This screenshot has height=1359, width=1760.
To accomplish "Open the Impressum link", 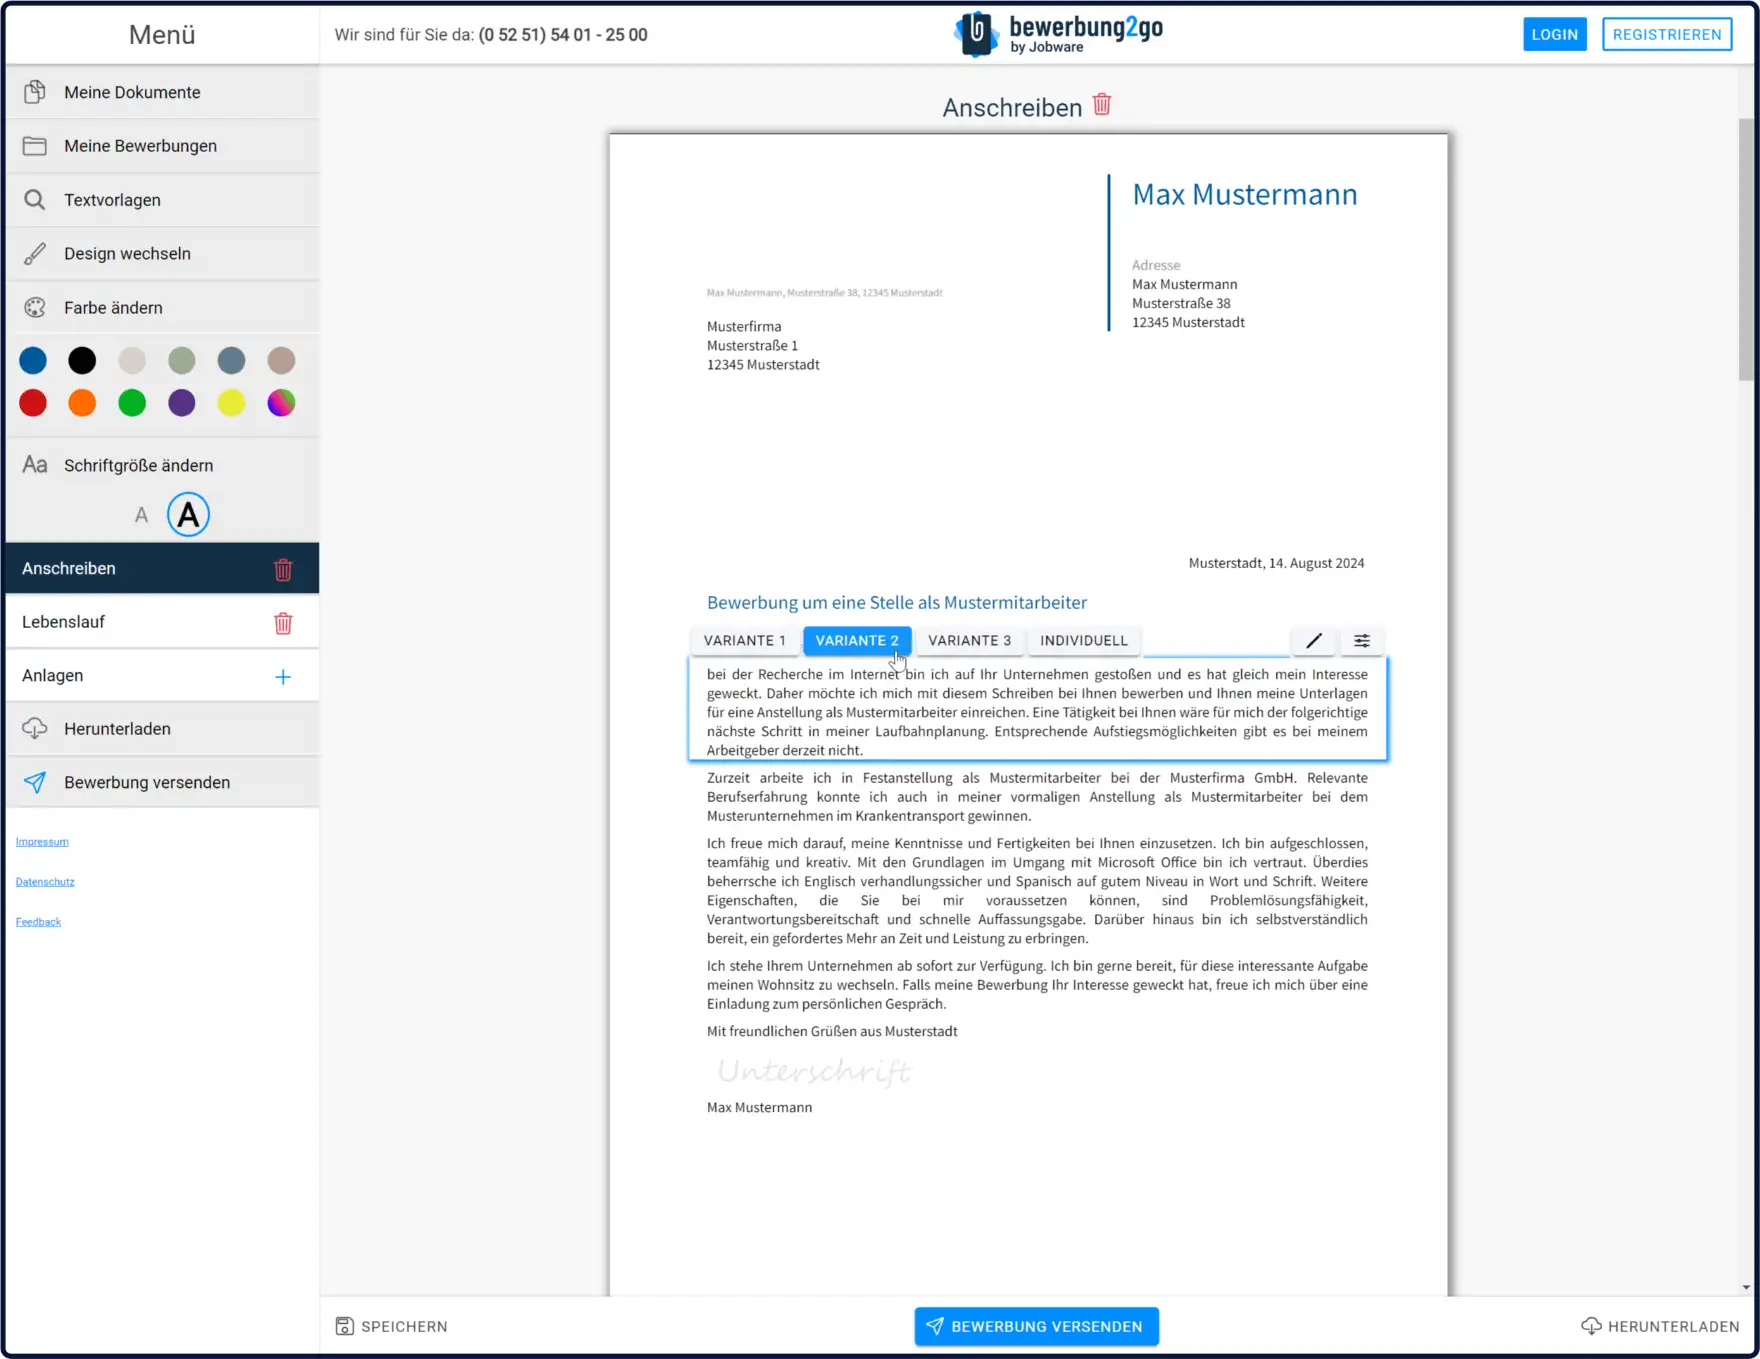I will click(x=42, y=842).
